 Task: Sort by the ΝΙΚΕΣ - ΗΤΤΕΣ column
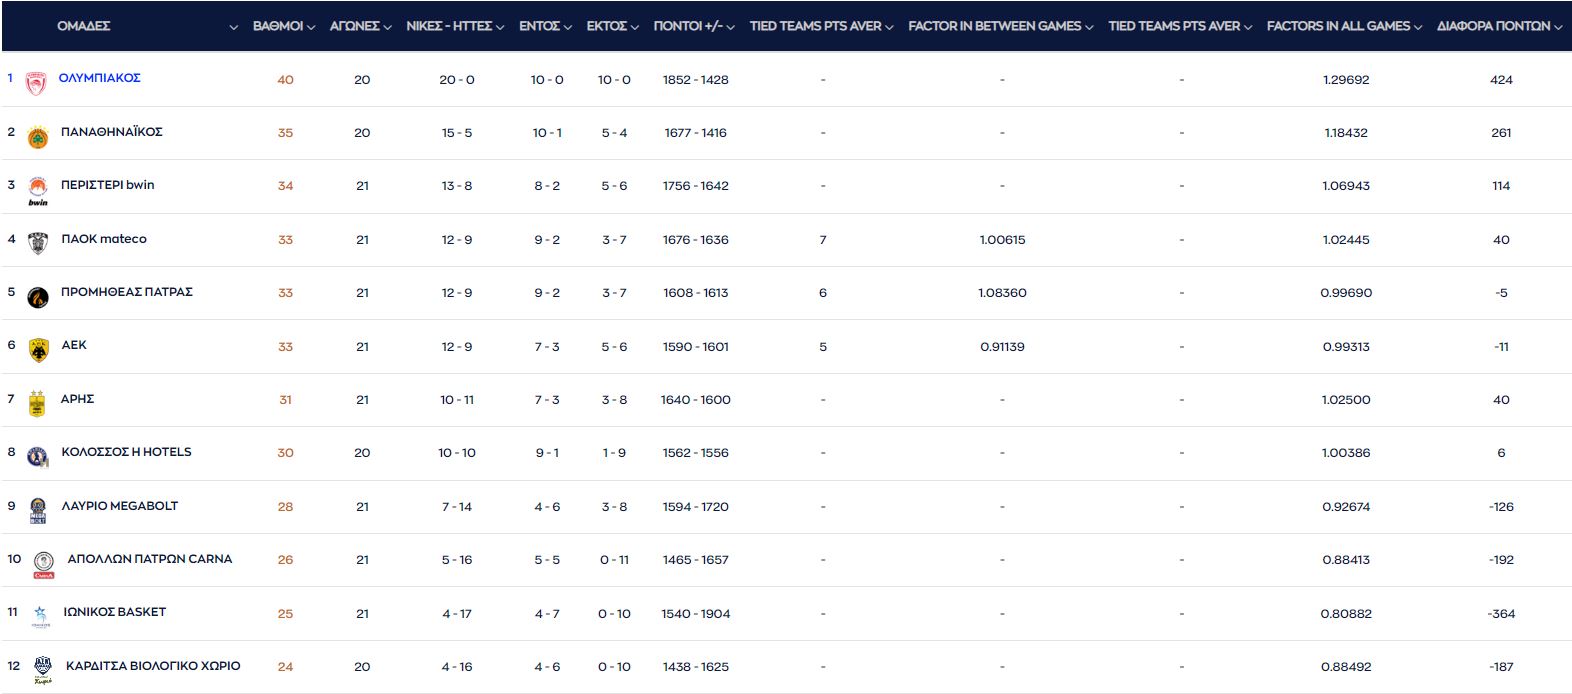[x=455, y=26]
